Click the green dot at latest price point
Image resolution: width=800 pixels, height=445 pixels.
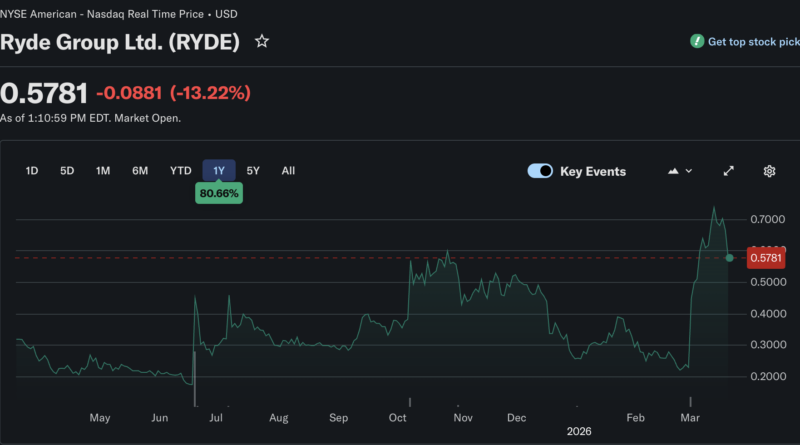tap(729, 258)
